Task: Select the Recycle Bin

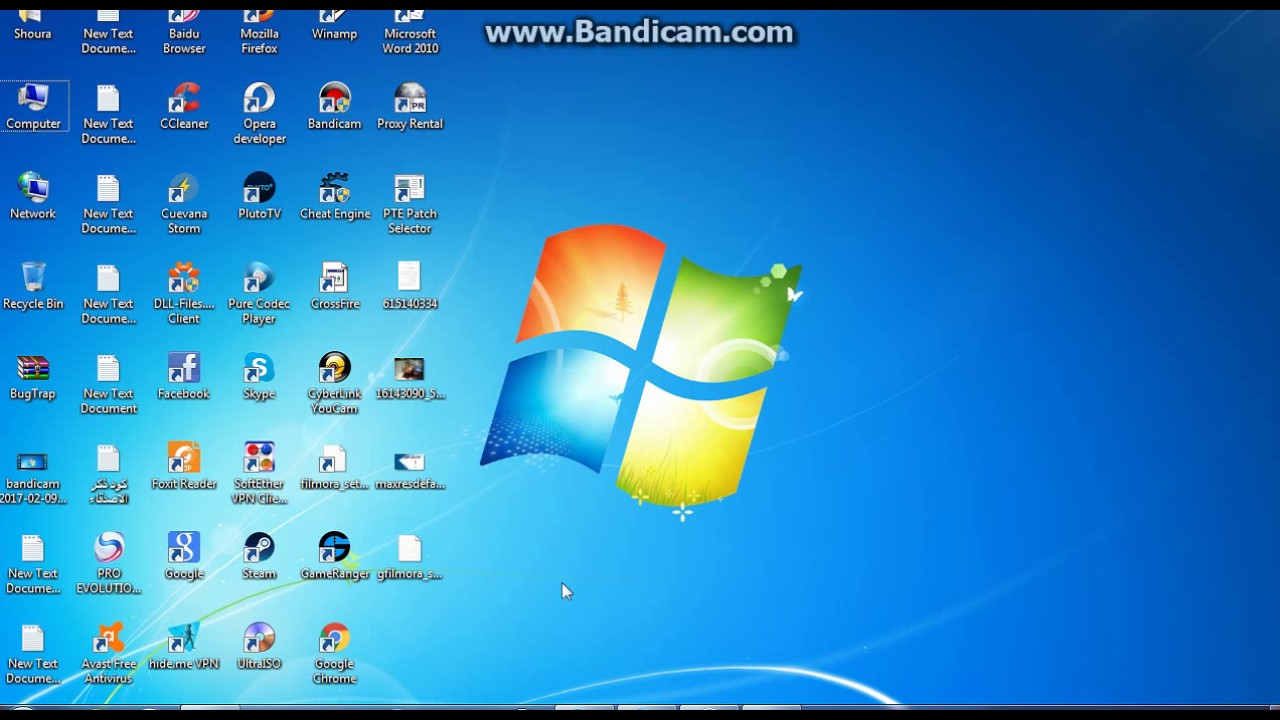Action: click(x=33, y=287)
